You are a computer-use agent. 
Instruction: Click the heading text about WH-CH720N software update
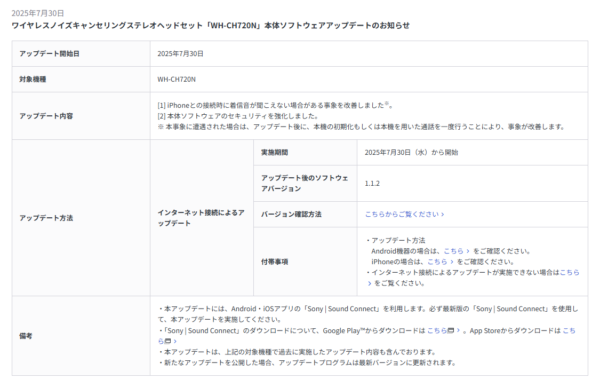(210, 26)
